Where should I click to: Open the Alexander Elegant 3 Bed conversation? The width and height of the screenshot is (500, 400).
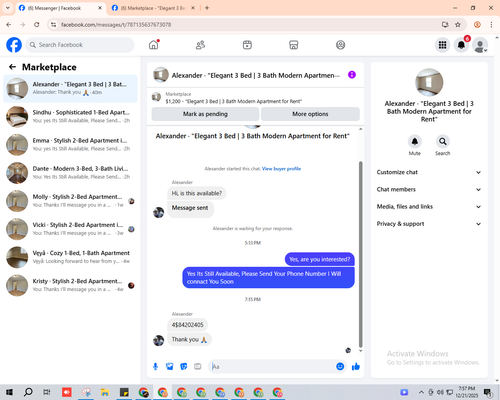pyautogui.click(x=70, y=89)
